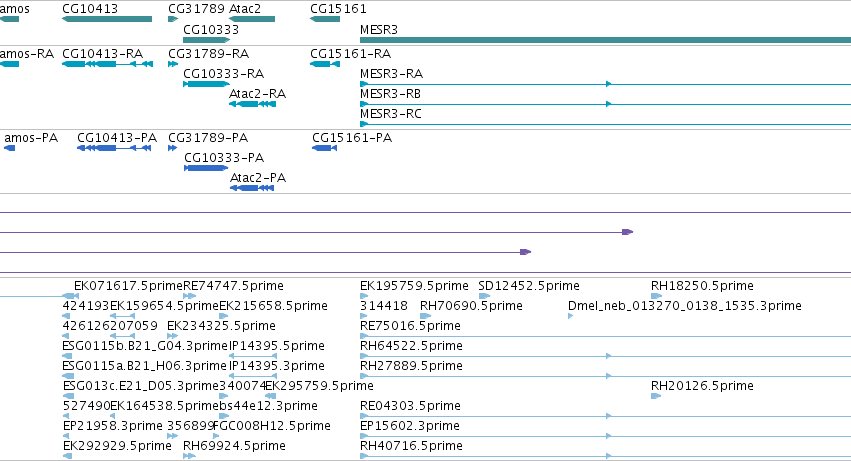Screen dimensions: 851x461
Task: Open the CG31789-PA protein label
Action: tap(208, 138)
